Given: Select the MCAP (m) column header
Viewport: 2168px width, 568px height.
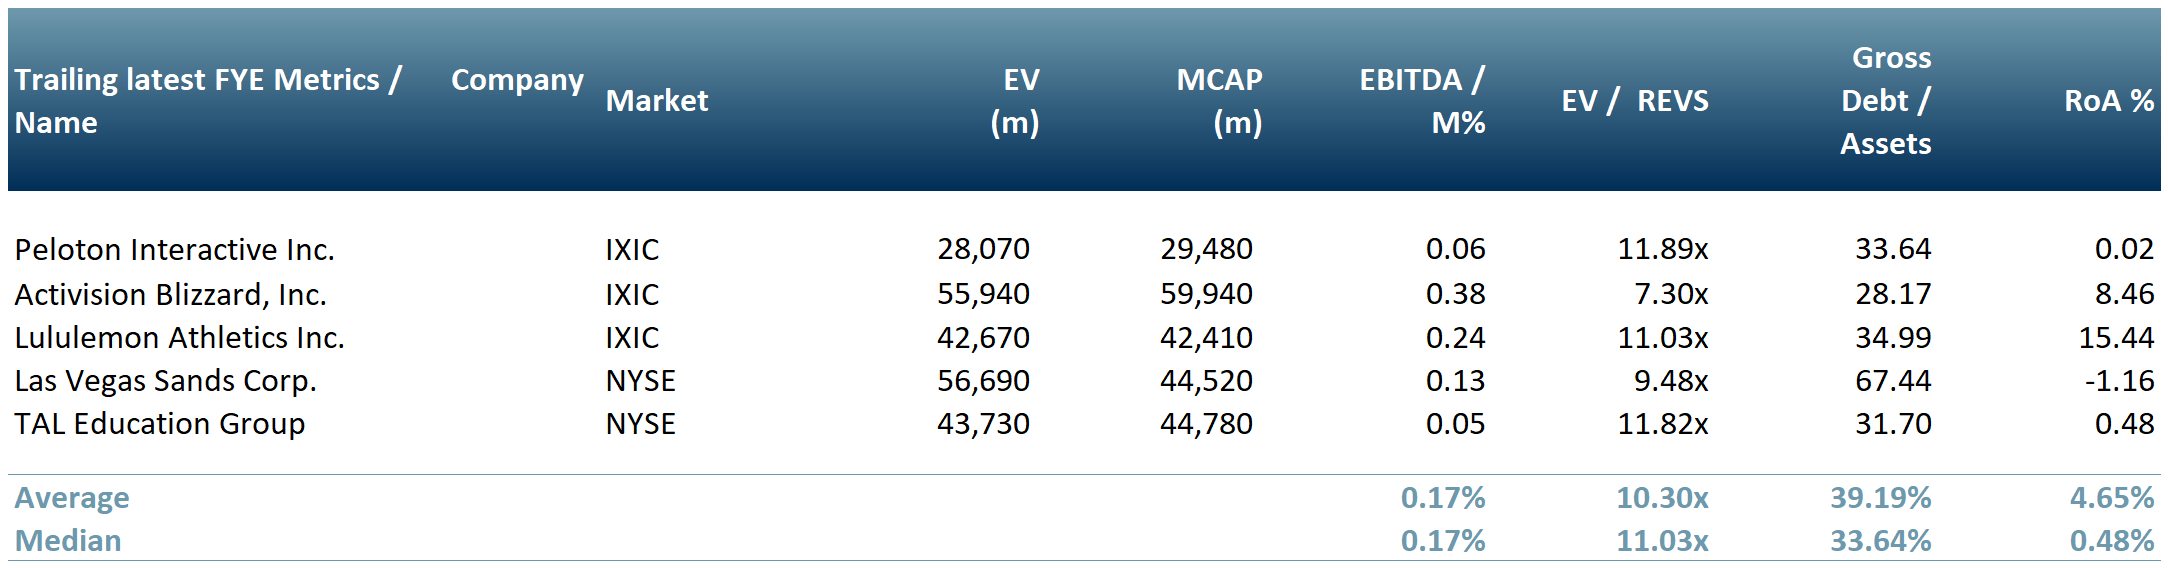Looking at the screenshot, I should coord(1219,101).
